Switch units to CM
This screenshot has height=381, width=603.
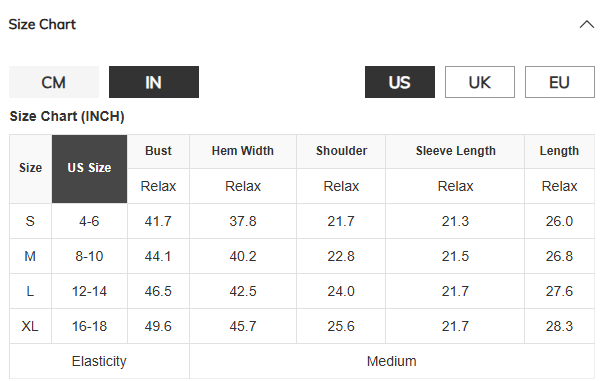[54, 82]
